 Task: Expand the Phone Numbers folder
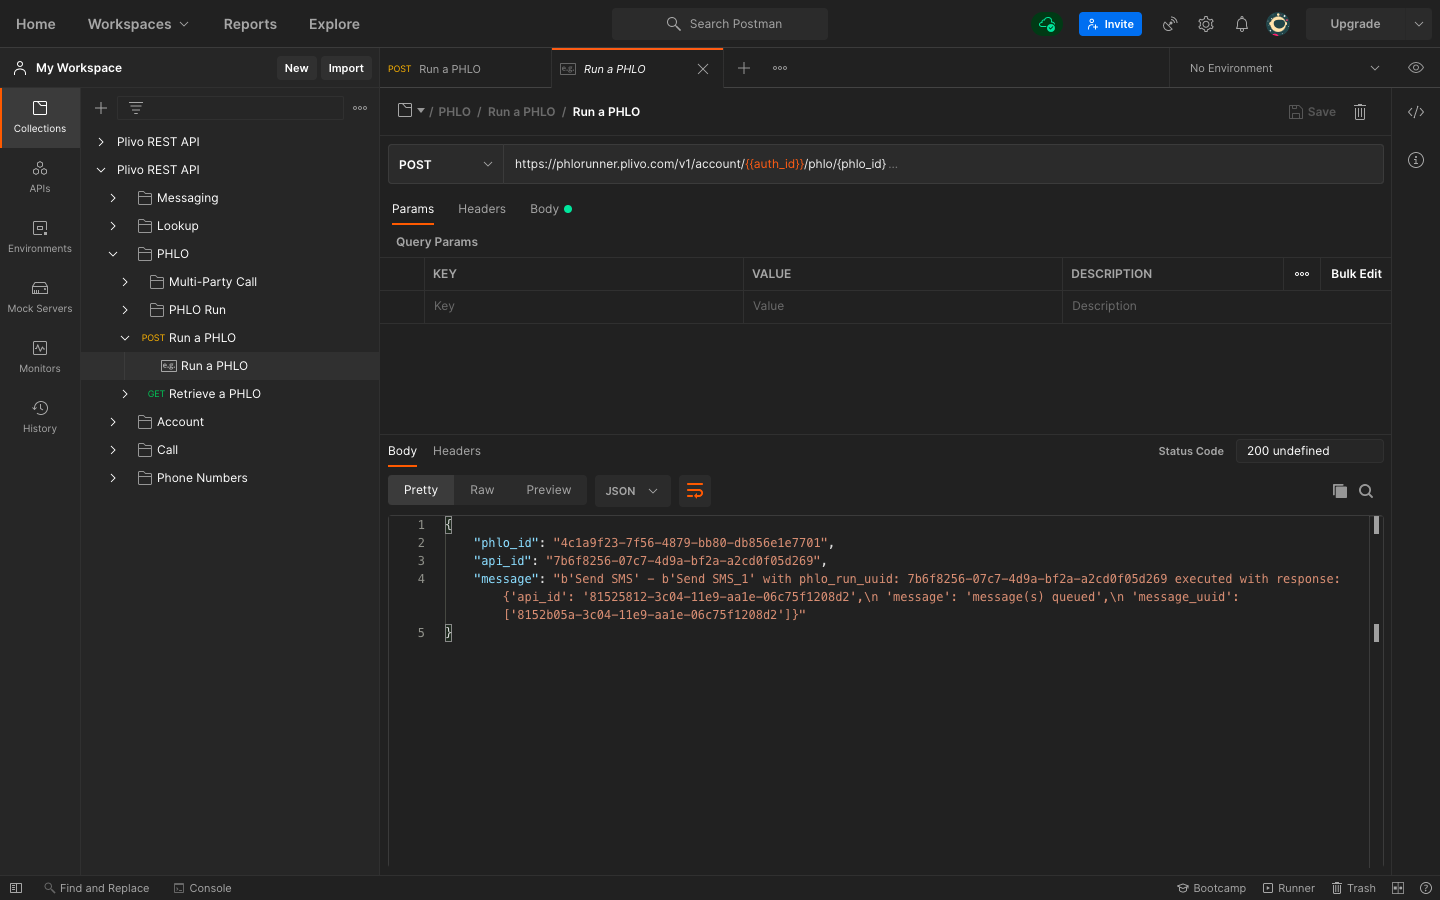click(113, 478)
